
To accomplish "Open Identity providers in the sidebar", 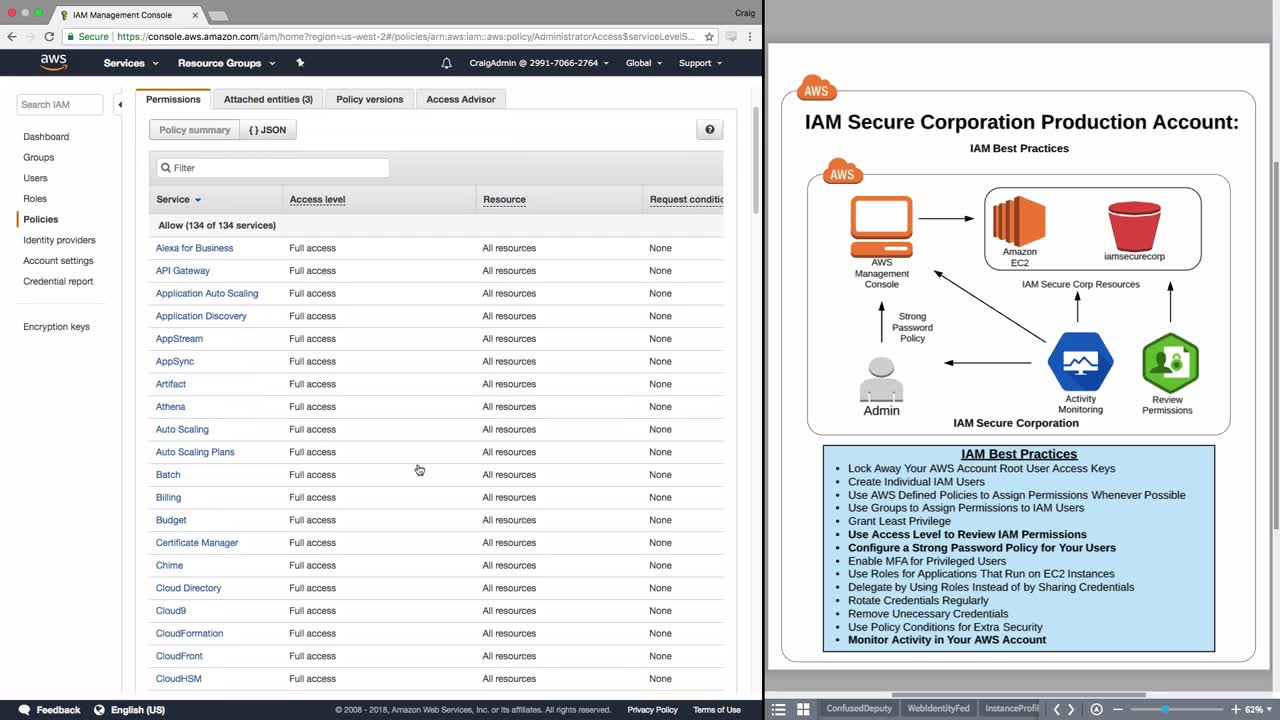I will point(59,241).
